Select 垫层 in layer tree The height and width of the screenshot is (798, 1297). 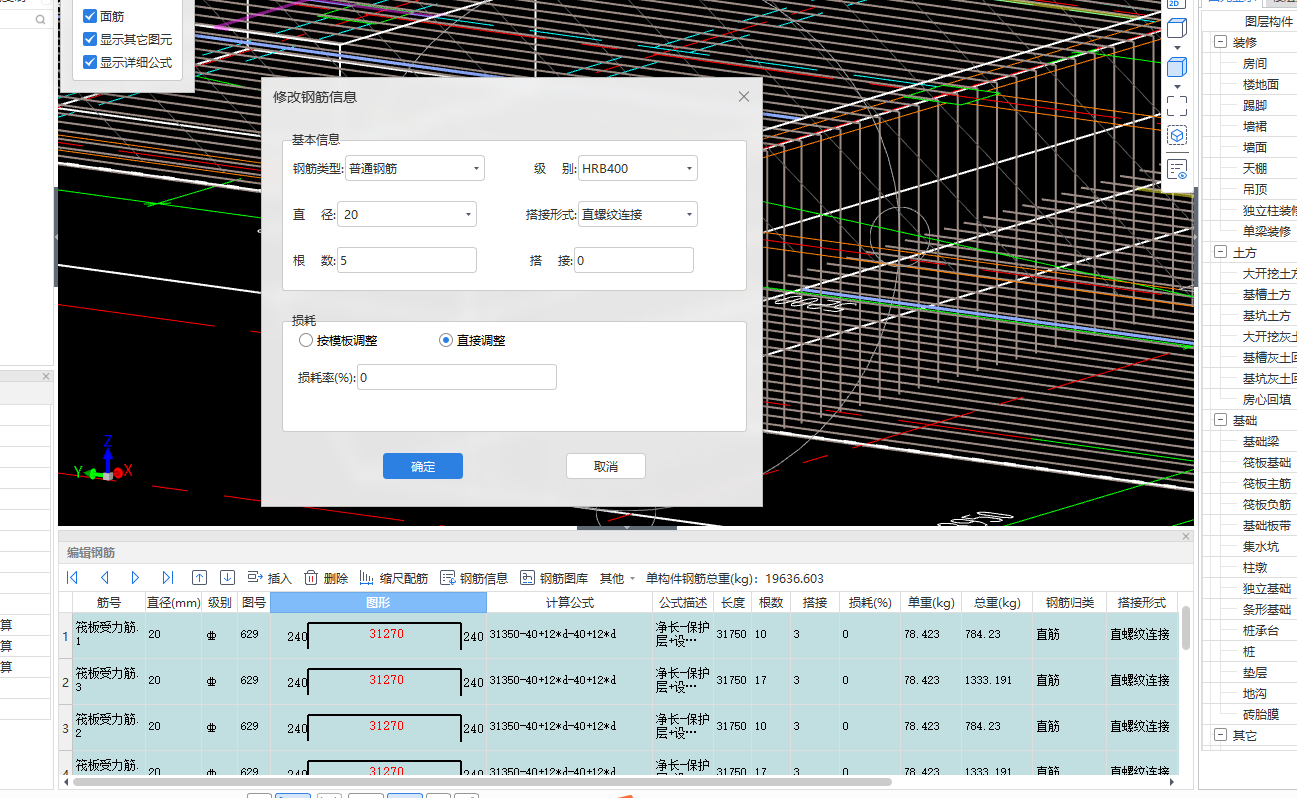(1255, 672)
